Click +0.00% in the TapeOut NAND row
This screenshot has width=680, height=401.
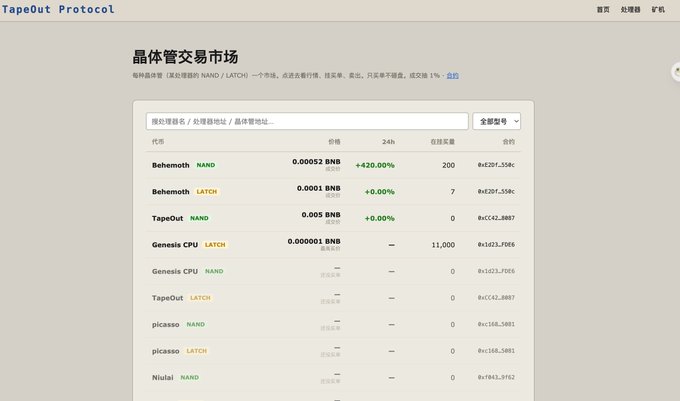[379, 218]
